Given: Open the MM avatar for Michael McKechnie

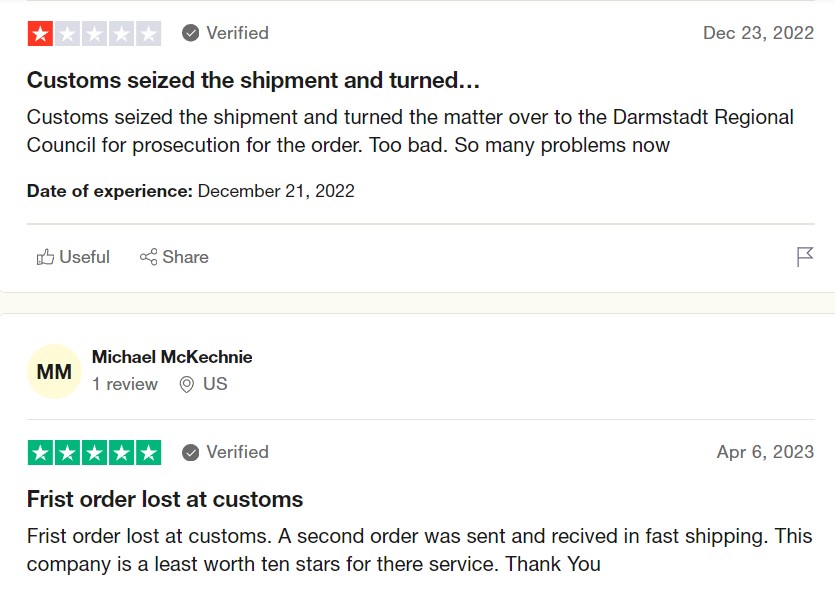Looking at the screenshot, I should pyautogui.click(x=54, y=371).
